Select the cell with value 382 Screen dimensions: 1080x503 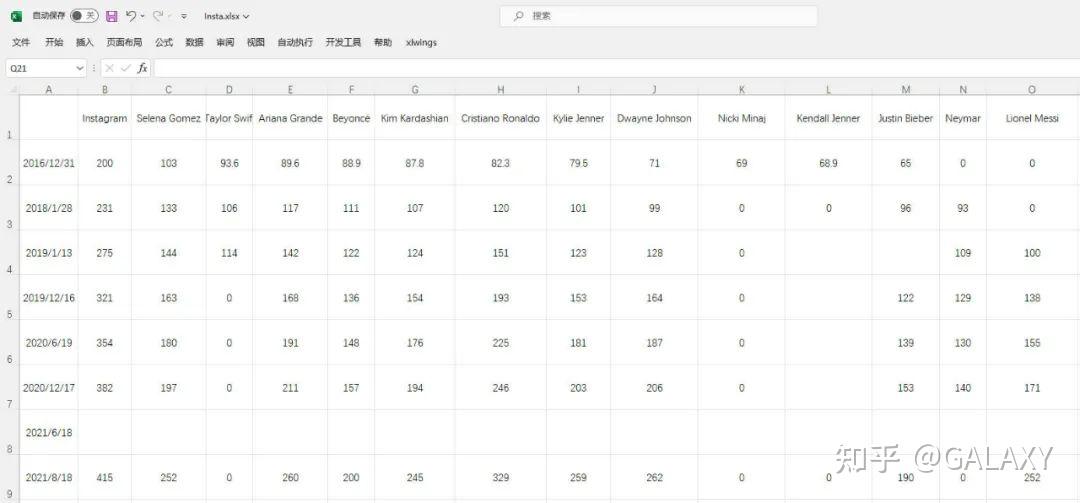coord(105,388)
